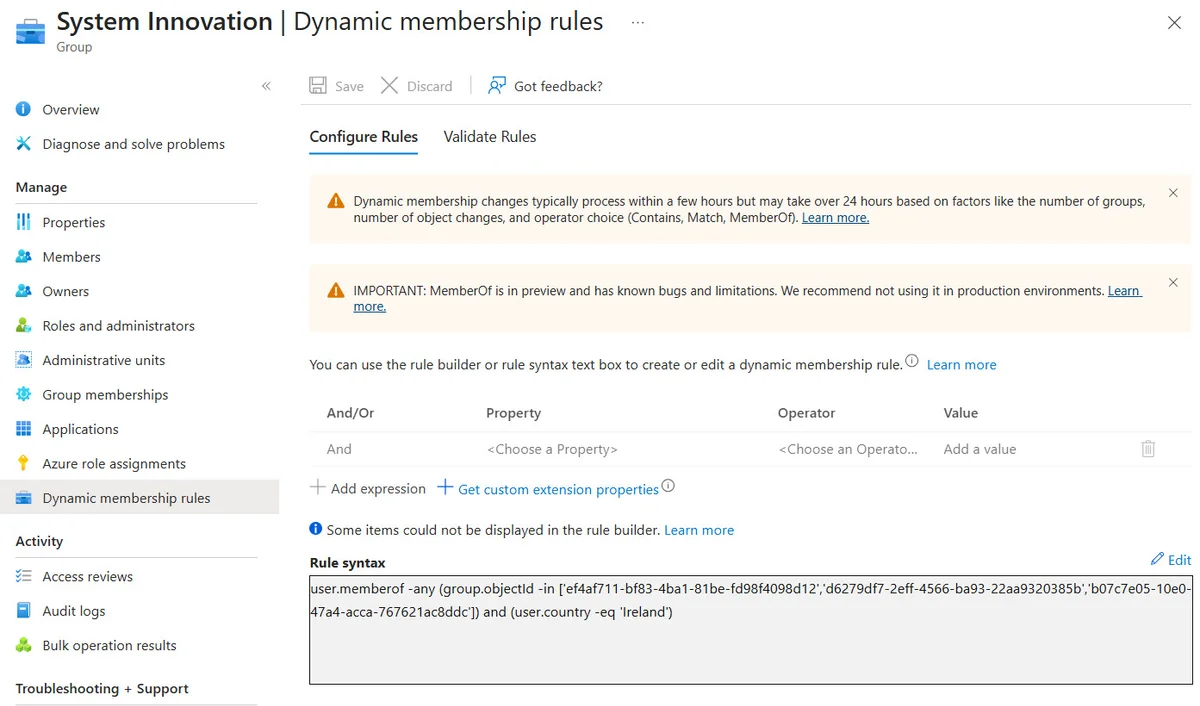The image size is (1200, 706).
Task: Click the Rule syntax label
Action: (347, 563)
